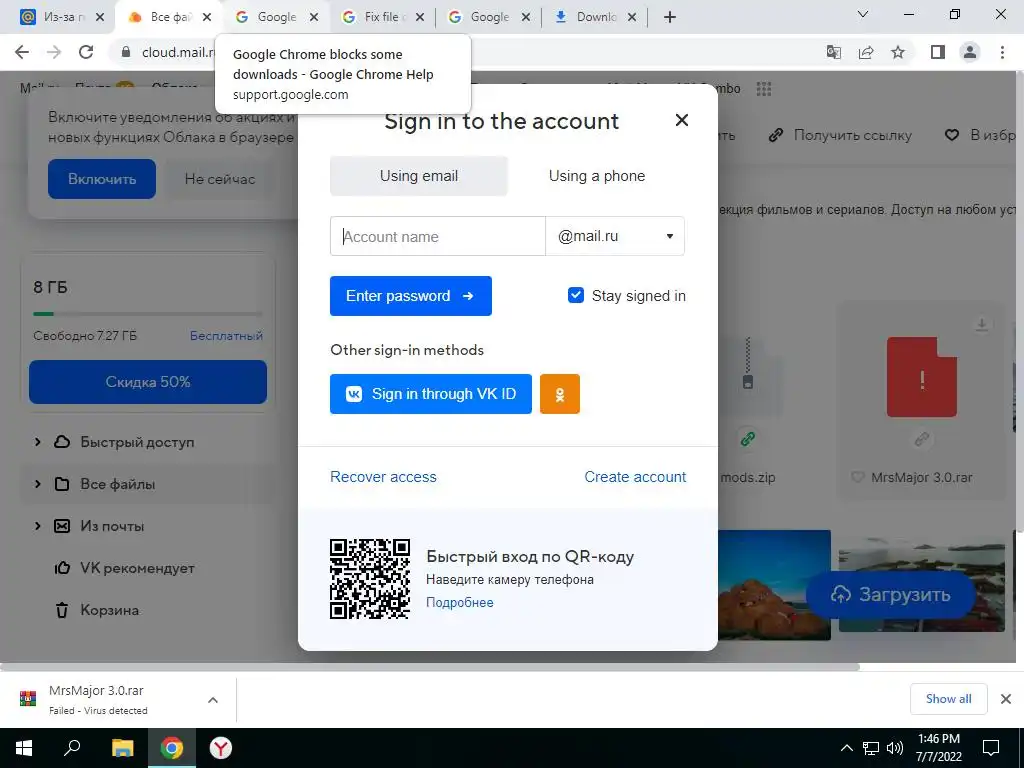Click the Enter password button
The image size is (1024, 768).
point(410,296)
